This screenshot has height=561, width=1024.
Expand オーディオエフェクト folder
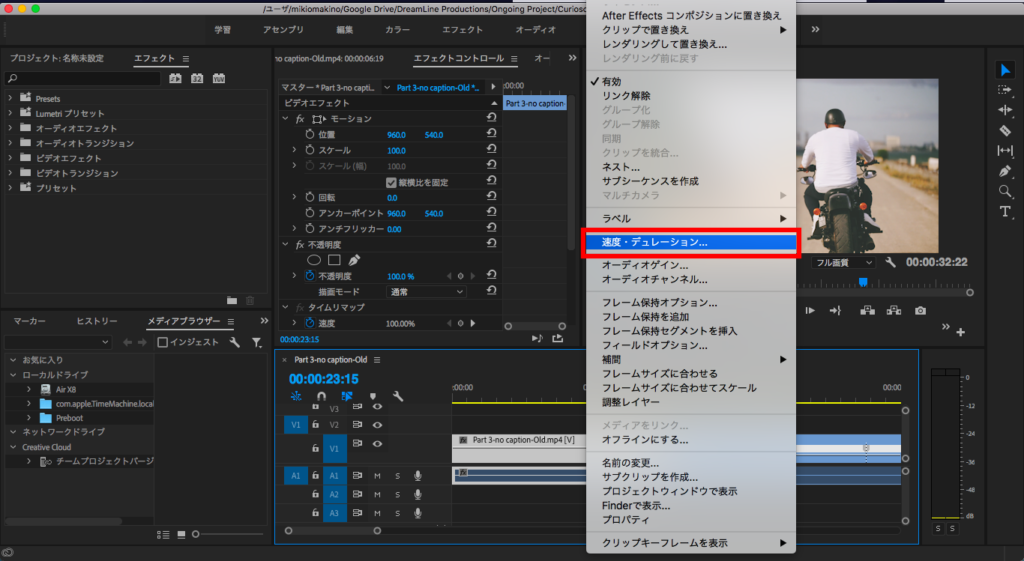click(10, 128)
